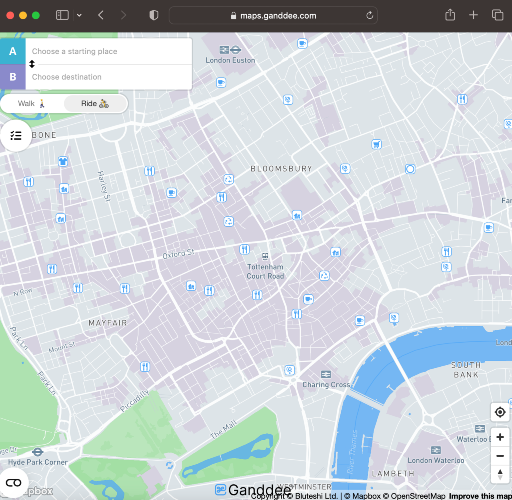Click the shopping cart marker

coord(376,144)
